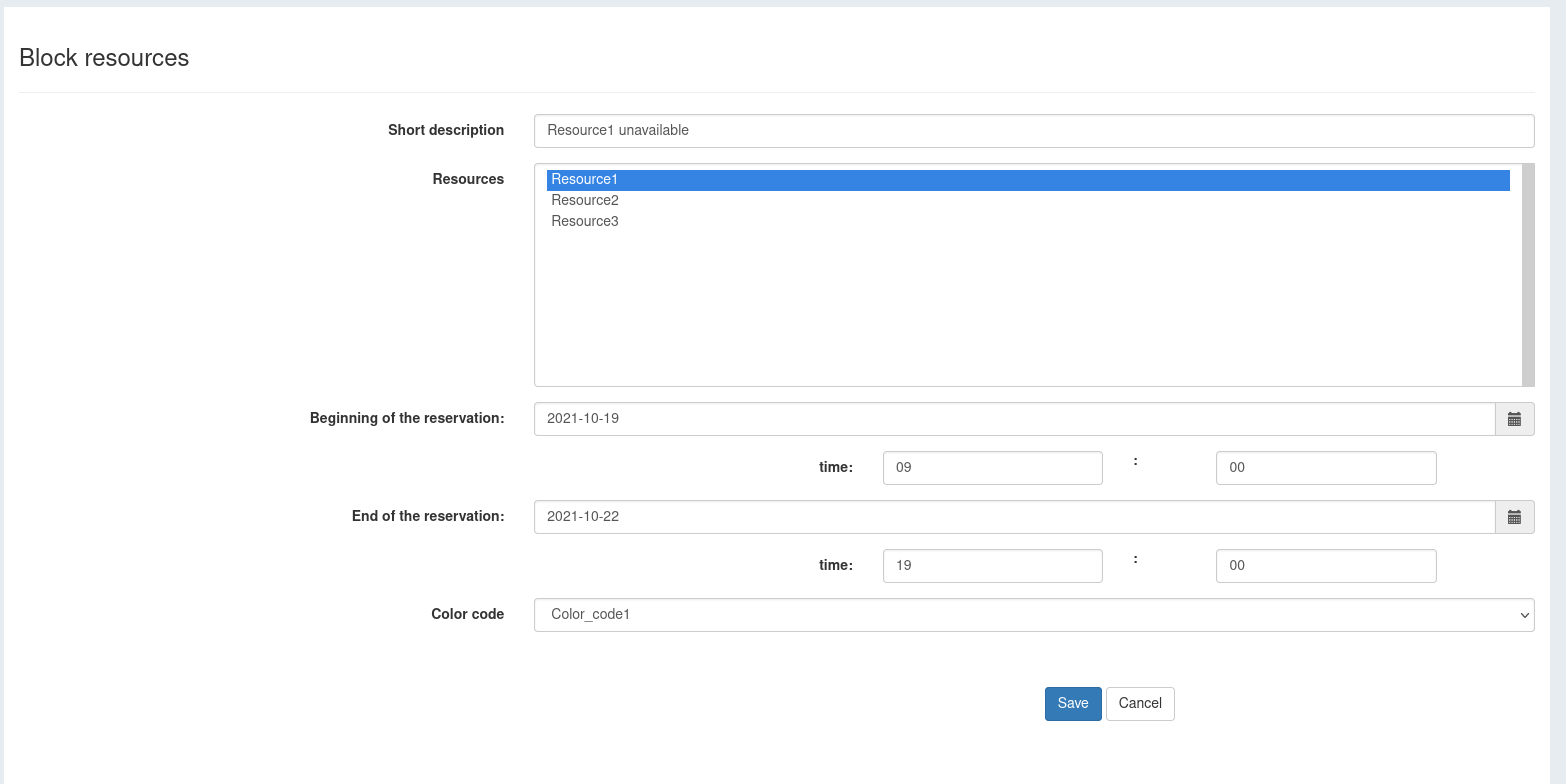The width and height of the screenshot is (1566, 784).
Task: Click the Beginning of the reservation label
Action: pos(407,418)
